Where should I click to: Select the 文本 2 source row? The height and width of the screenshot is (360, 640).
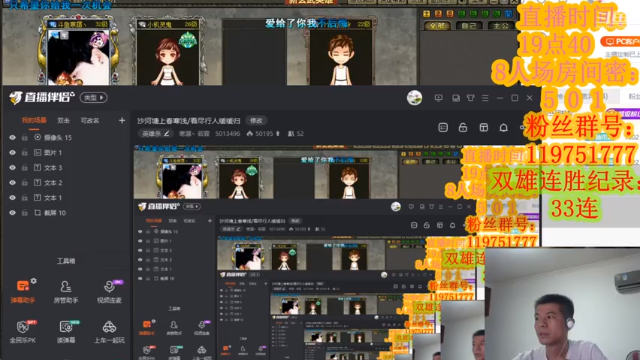point(65,182)
